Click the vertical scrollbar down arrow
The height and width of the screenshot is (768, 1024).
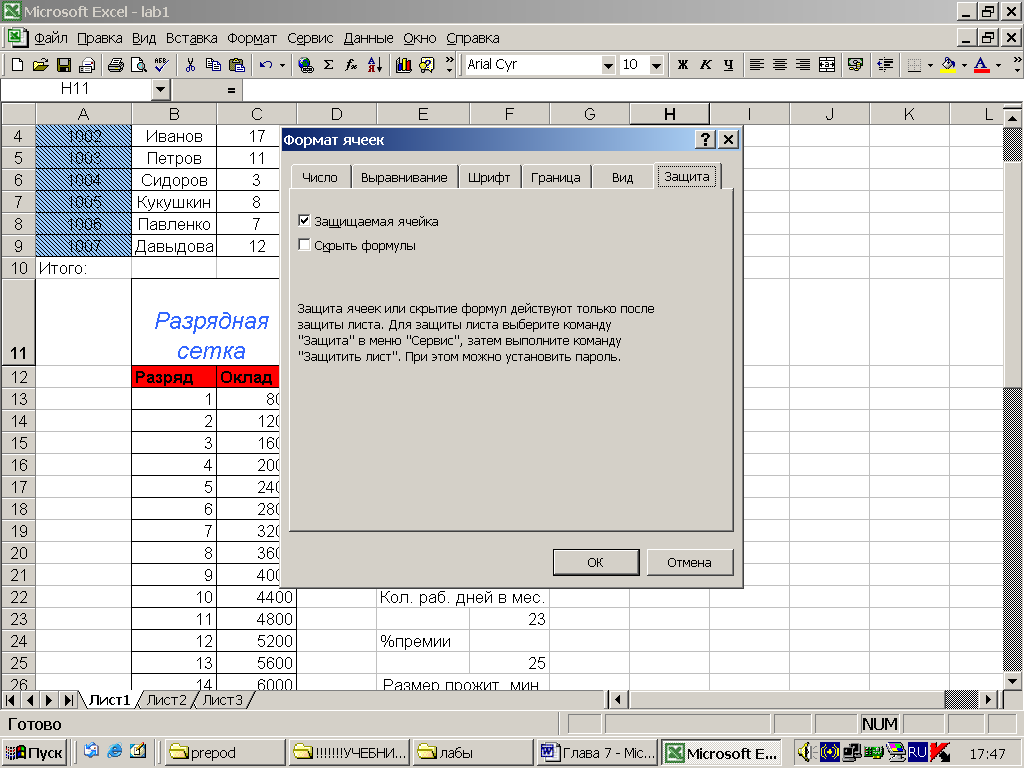point(1012,681)
